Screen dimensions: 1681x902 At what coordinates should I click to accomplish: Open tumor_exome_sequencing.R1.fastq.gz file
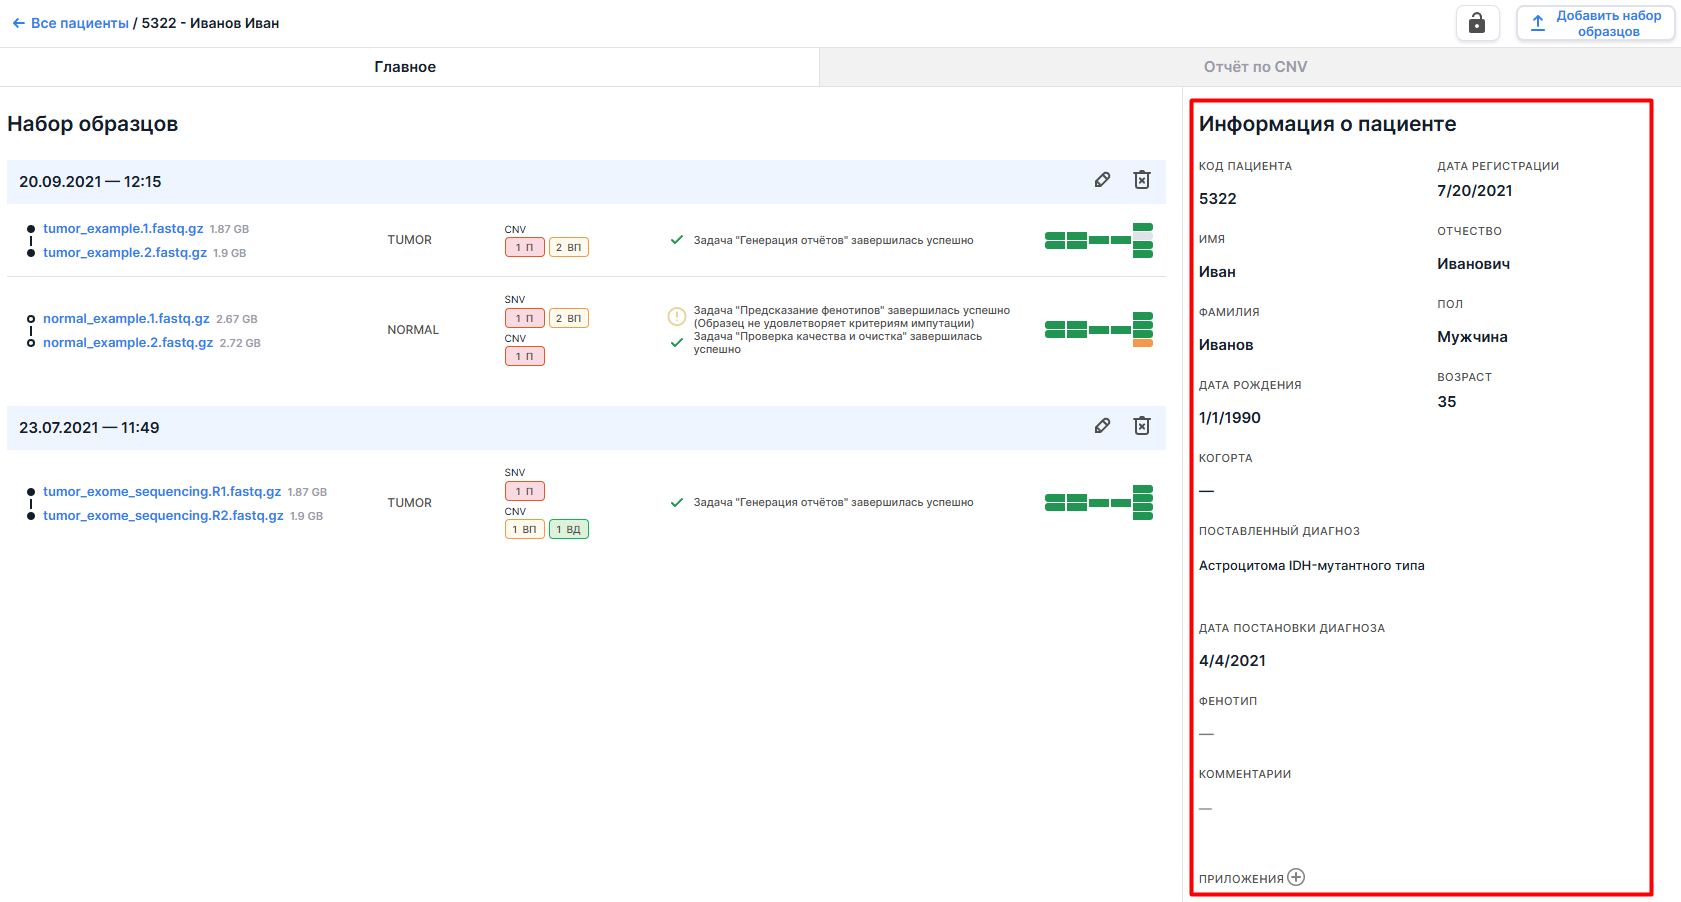pos(162,492)
